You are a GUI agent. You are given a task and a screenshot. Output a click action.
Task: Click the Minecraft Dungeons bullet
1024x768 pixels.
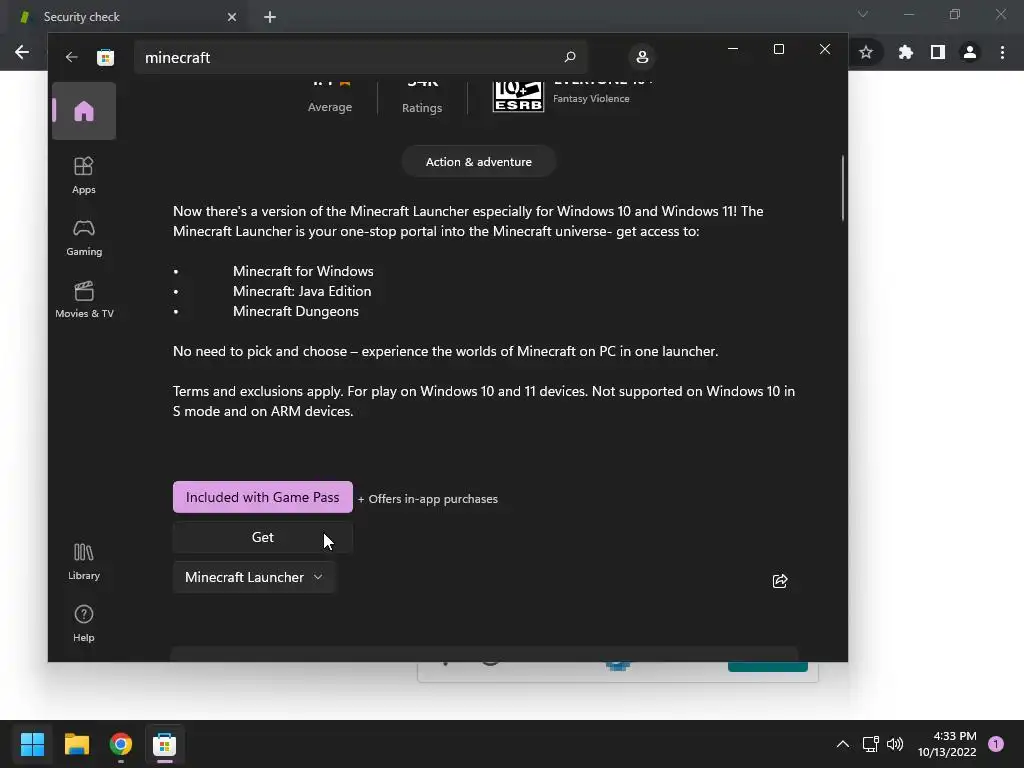tap(296, 312)
